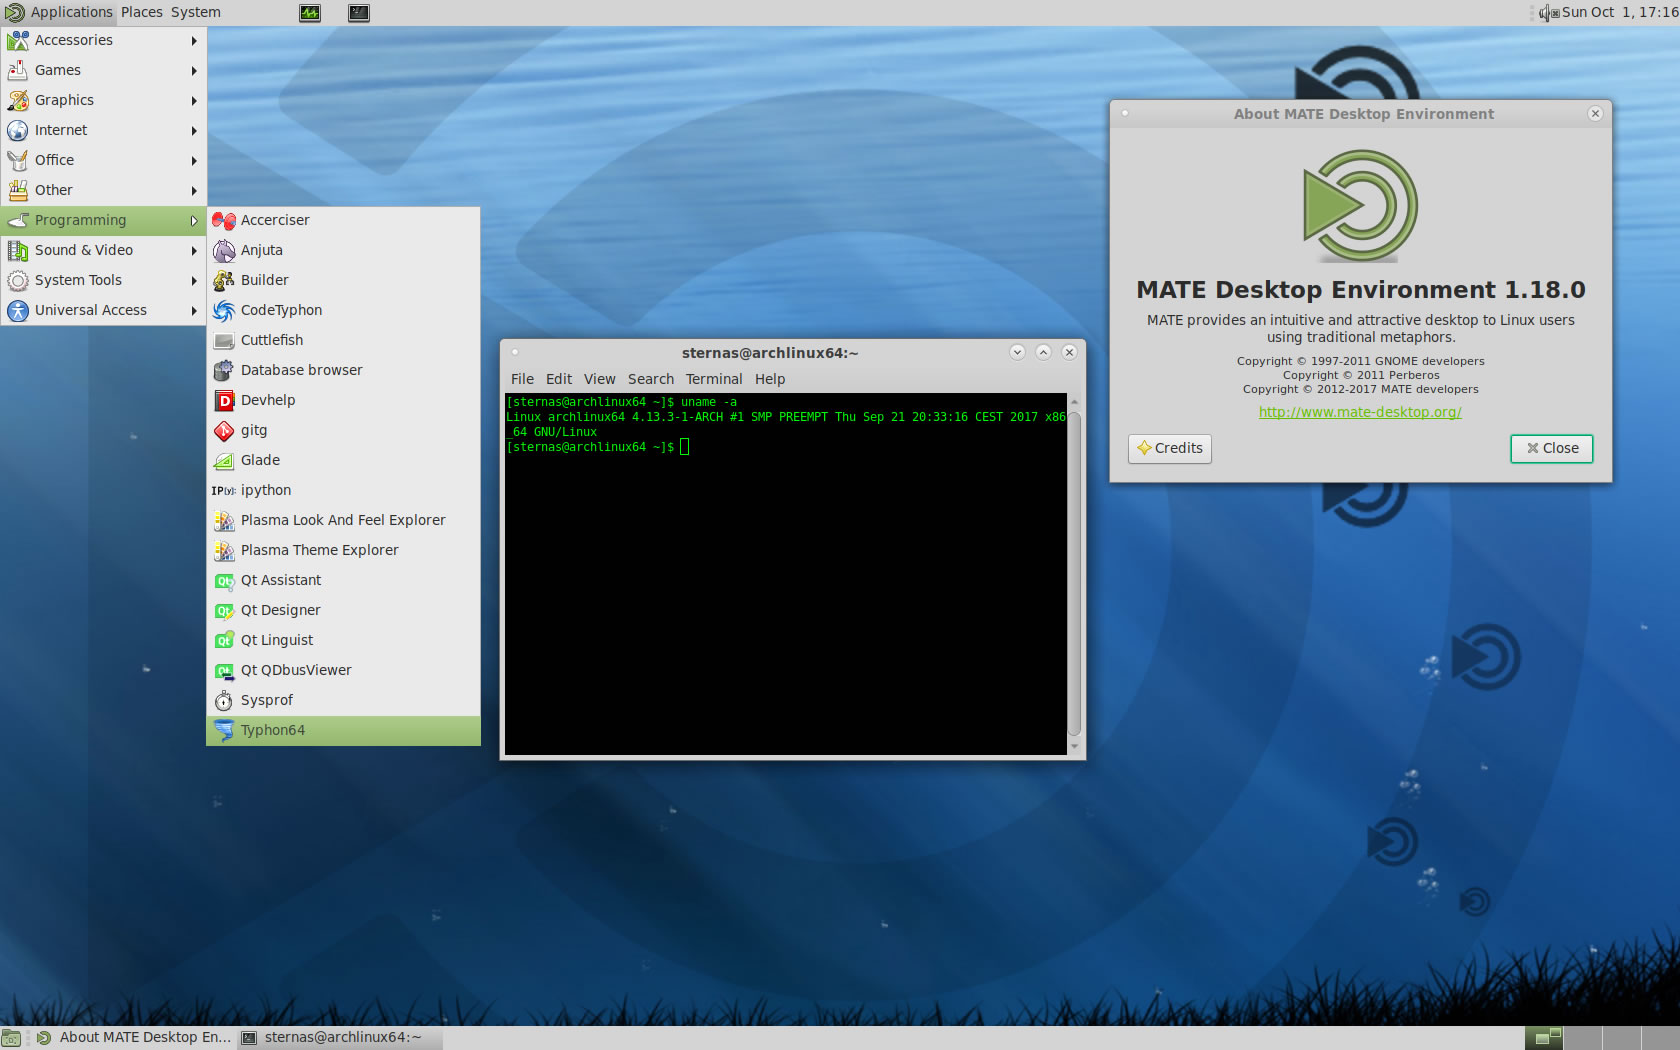1680x1050 pixels.
Task: Select Graphics category in Applications menu
Action: 103,100
